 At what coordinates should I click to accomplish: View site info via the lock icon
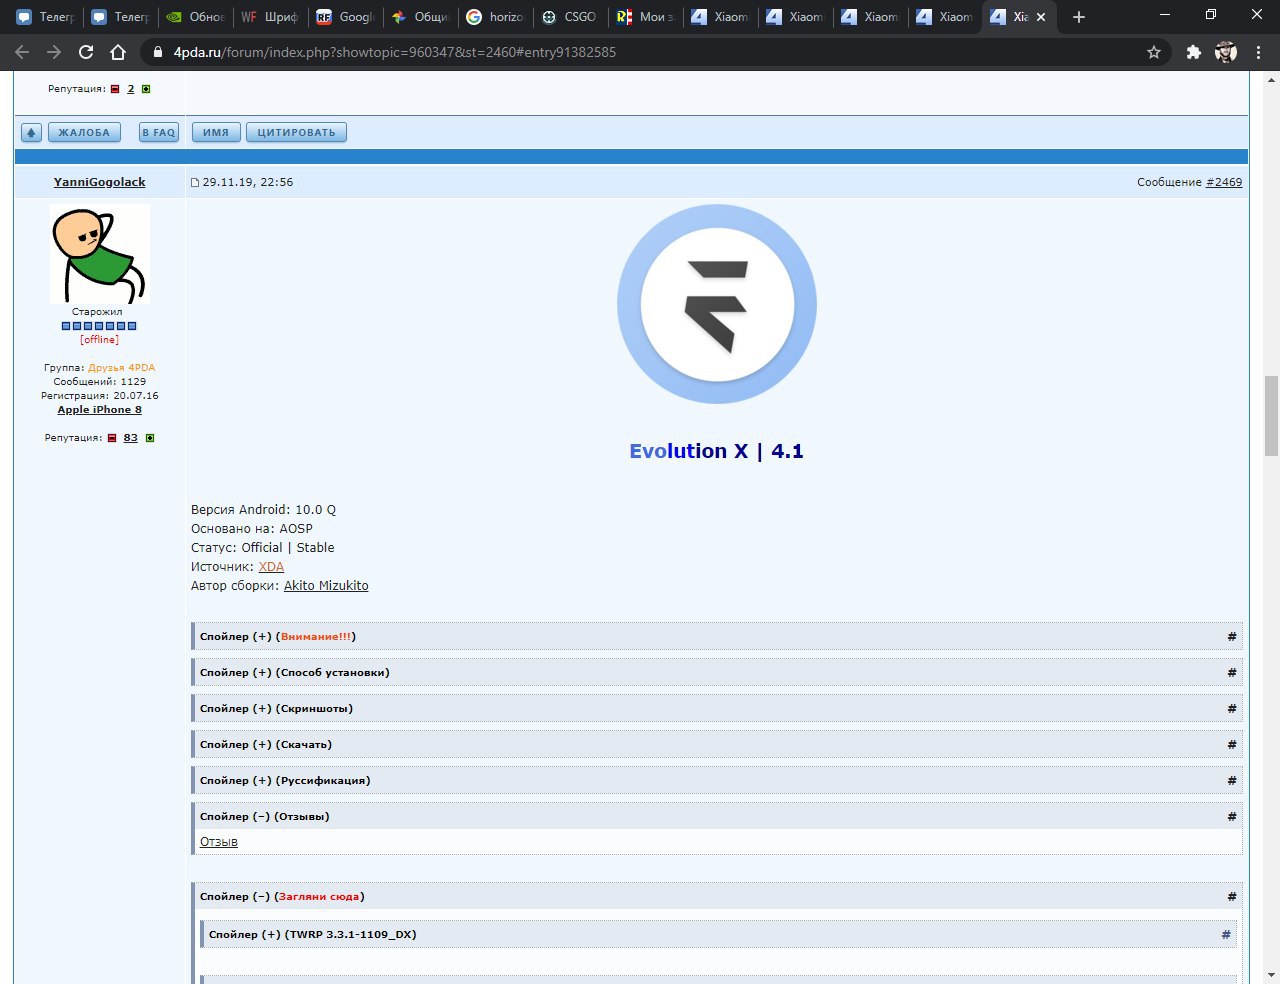click(x=157, y=52)
